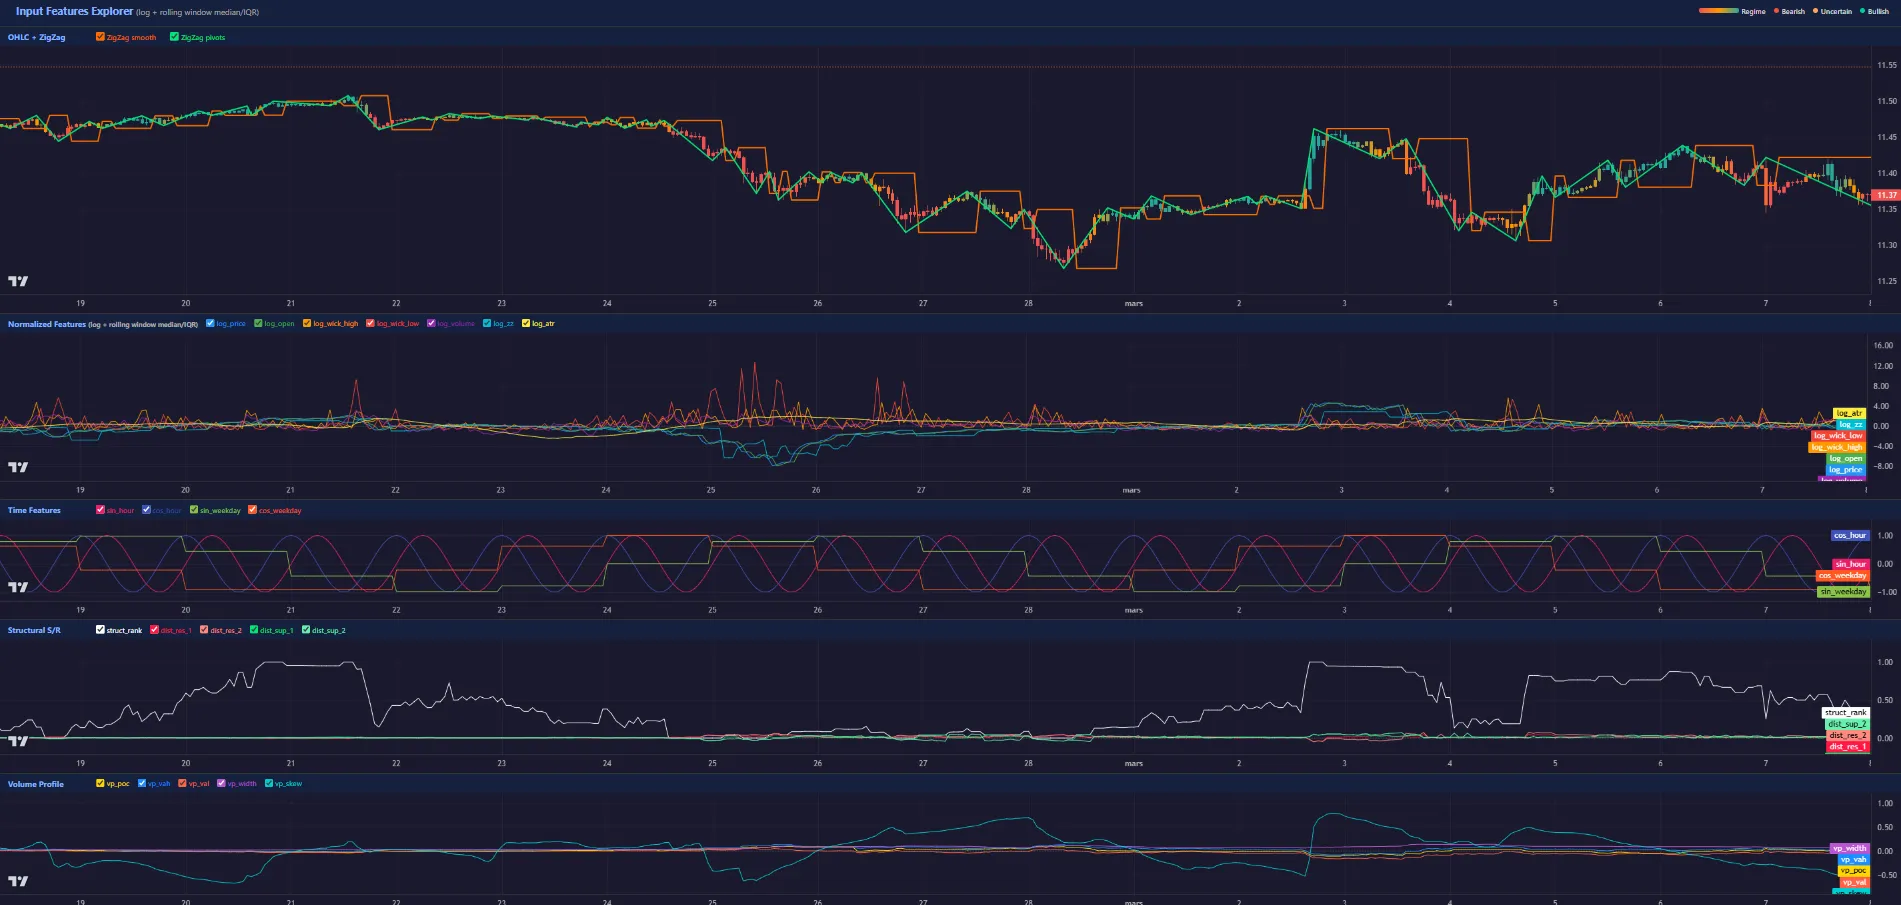
Task: Click the Bearish red legend dot
Action: point(1776,11)
